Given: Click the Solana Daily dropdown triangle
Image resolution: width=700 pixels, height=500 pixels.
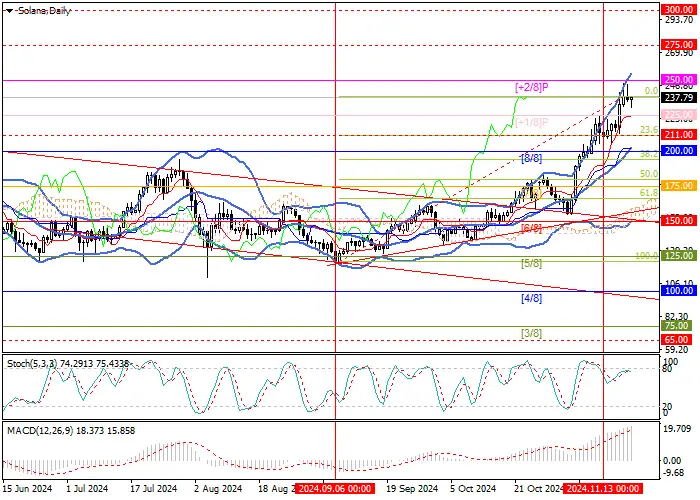Looking at the screenshot, I should 9,11.
